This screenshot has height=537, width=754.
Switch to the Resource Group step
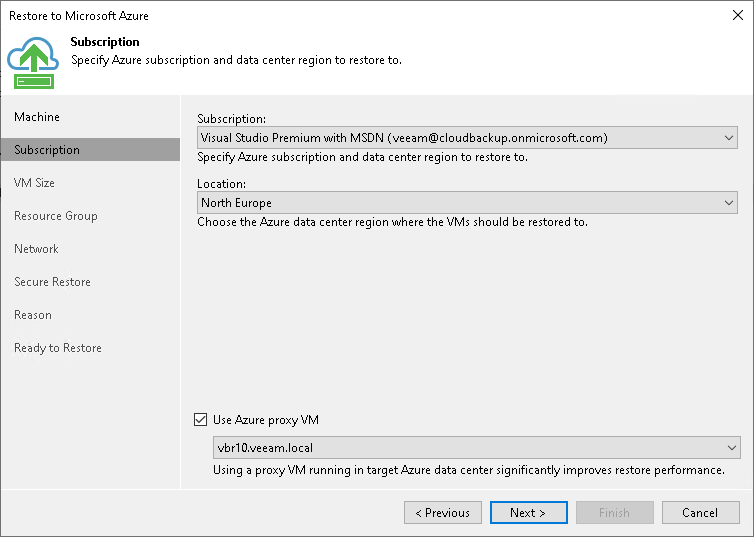coord(56,216)
